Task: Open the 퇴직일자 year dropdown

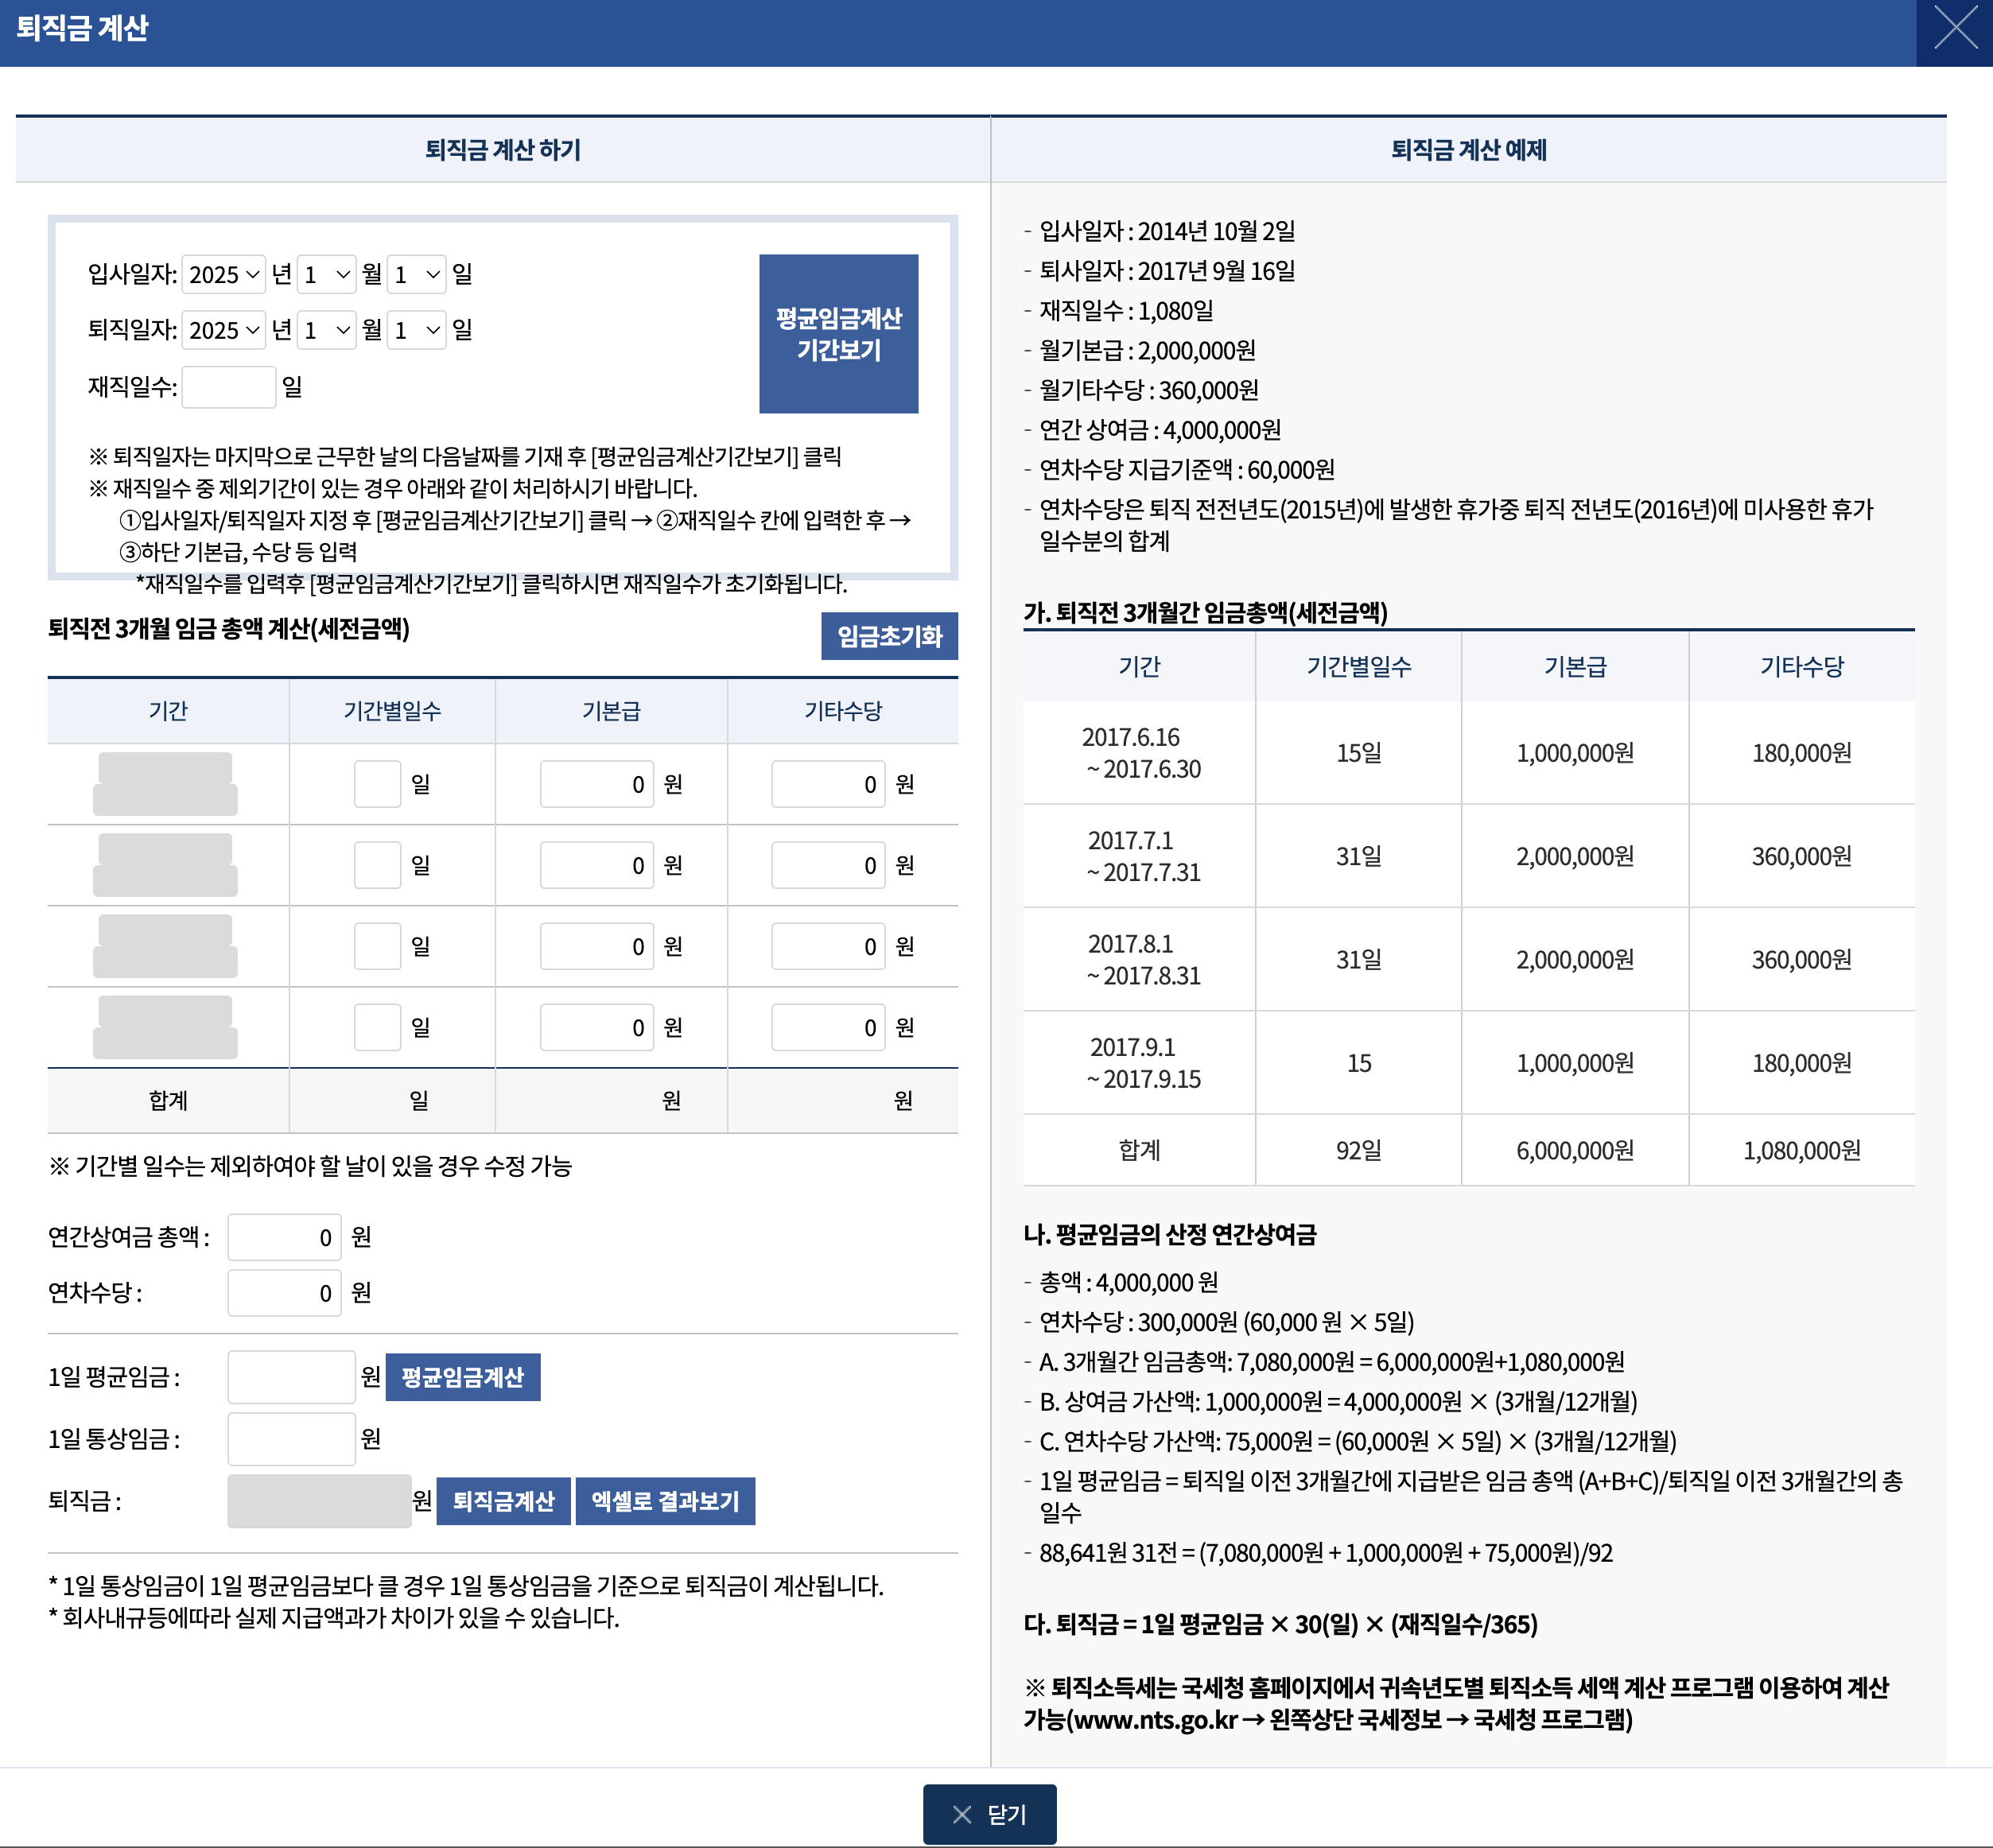Action: [x=224, y=330]
